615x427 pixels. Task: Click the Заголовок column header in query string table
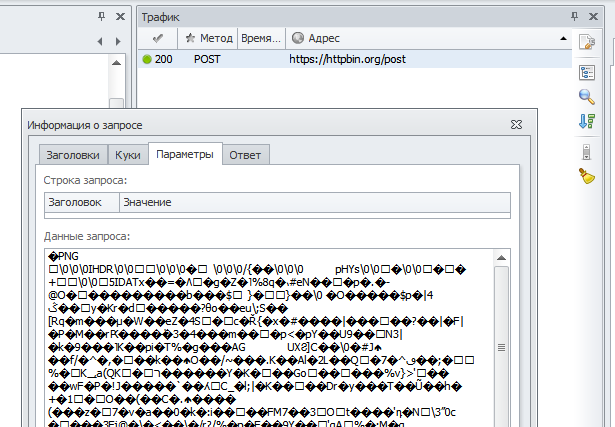pos(82,202)
